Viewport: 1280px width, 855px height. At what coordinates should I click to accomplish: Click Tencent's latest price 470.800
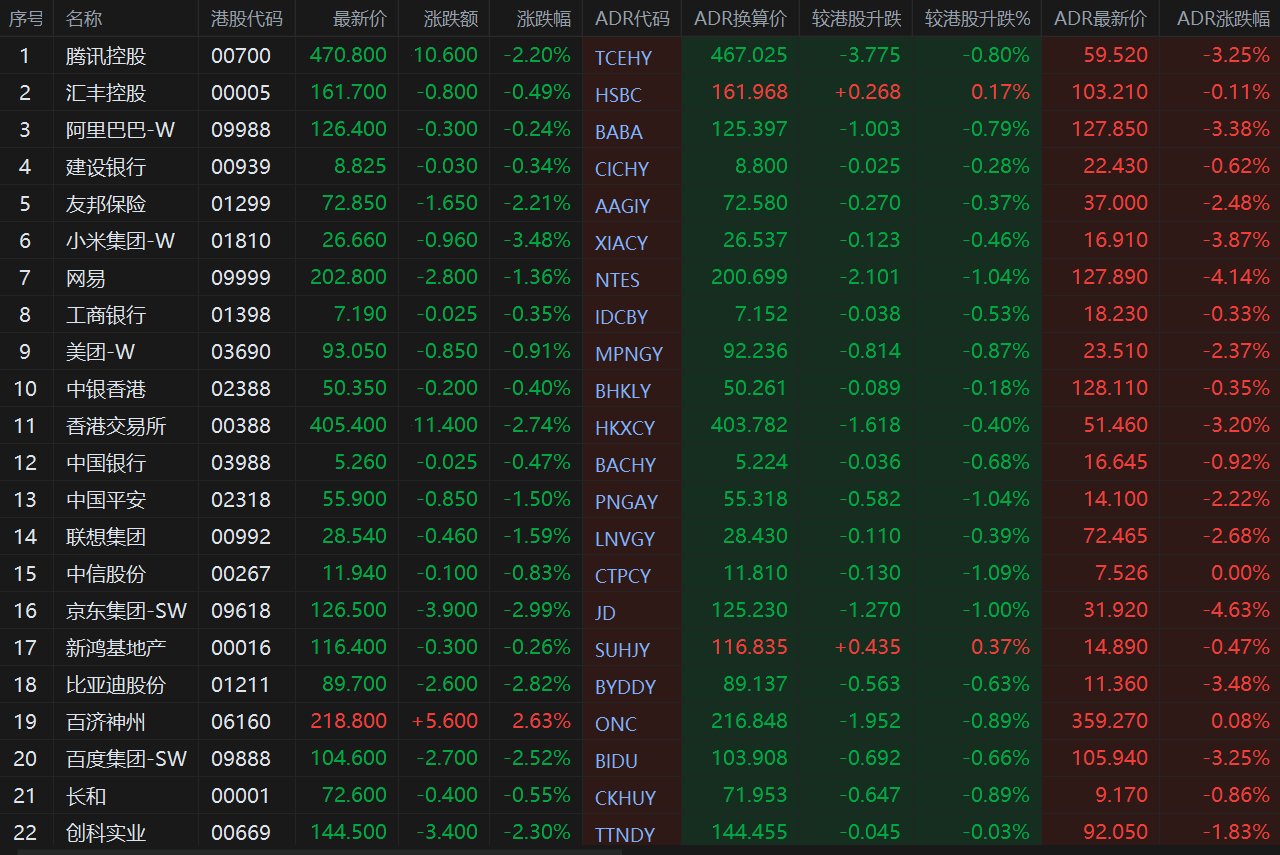coord(348,55)
